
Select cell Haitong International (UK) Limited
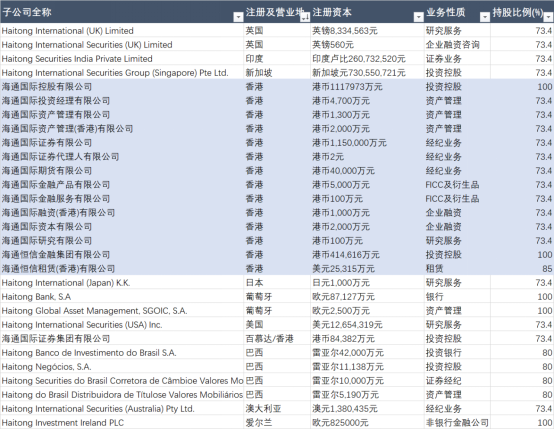point(122,31)
